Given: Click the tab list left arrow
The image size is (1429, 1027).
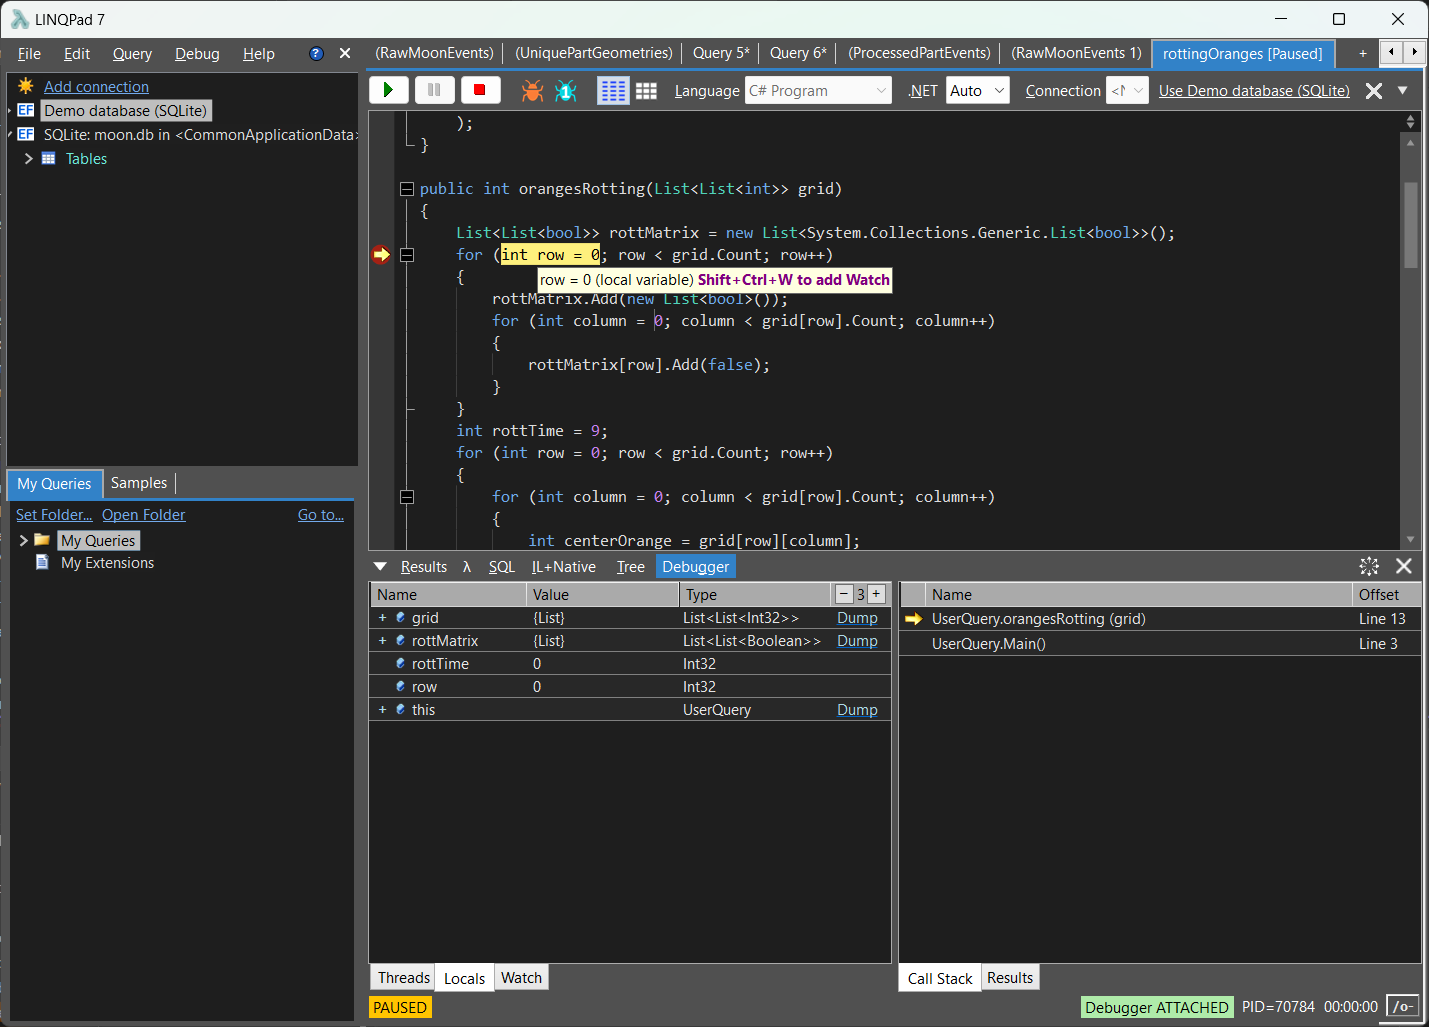Looking at the screenshot, I should click(1392, 52).
